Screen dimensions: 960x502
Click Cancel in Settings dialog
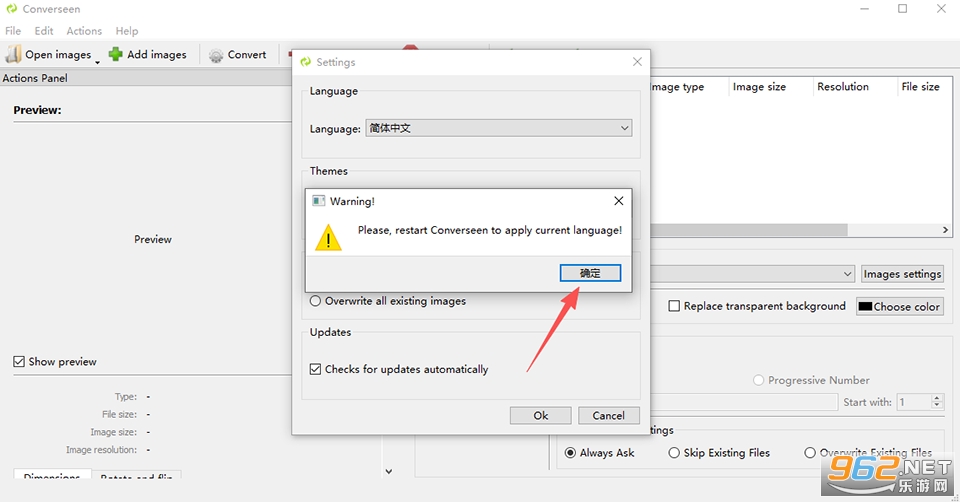[609, 416]
